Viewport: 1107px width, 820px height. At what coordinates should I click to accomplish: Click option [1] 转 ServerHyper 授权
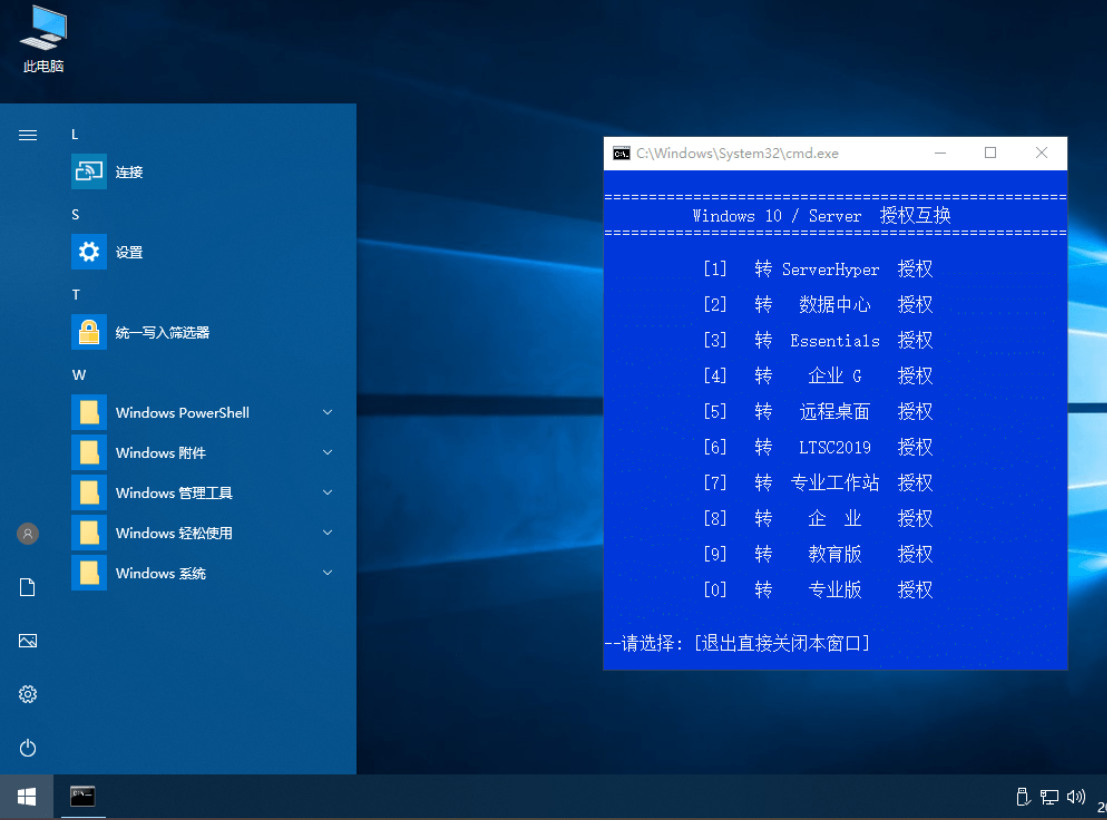tap(818, 269)
